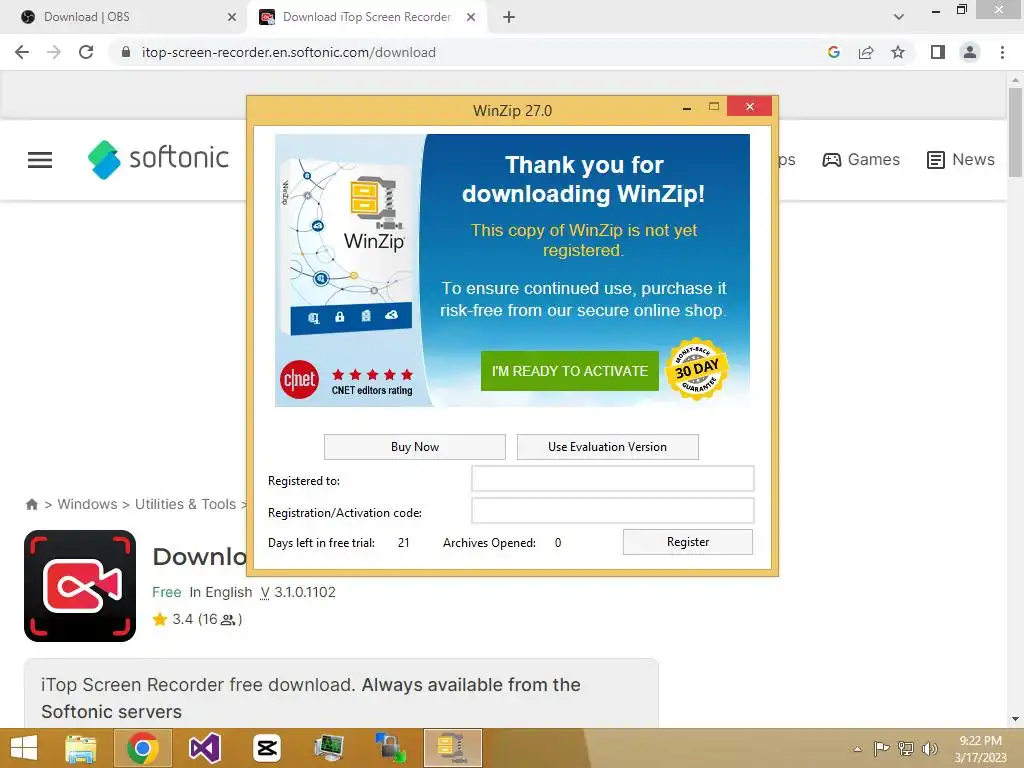Image resolution: width=1024 pixels, height=768 pixels.
Task: Click the scrollbar up arrow
Action: 1015,79
